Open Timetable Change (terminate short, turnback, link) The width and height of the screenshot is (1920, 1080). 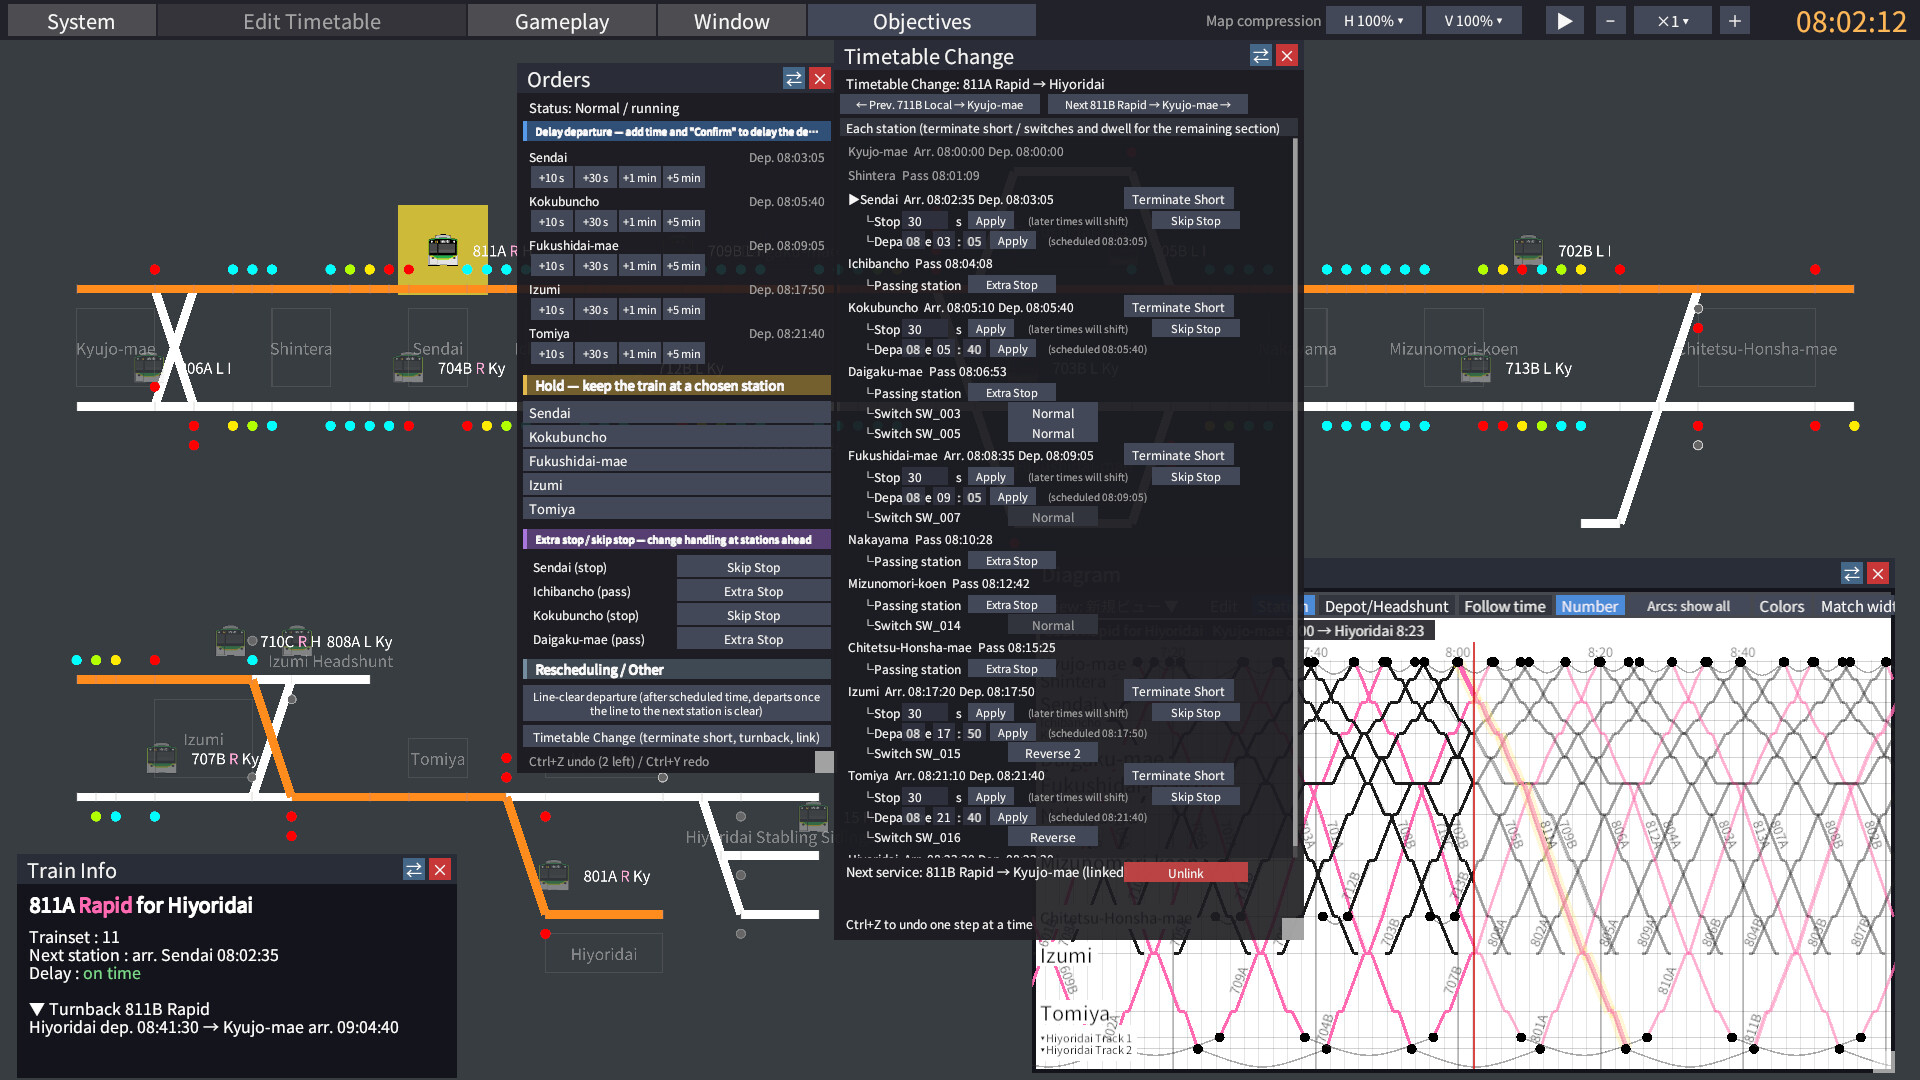pyautogui.click(x=676, y=737)
